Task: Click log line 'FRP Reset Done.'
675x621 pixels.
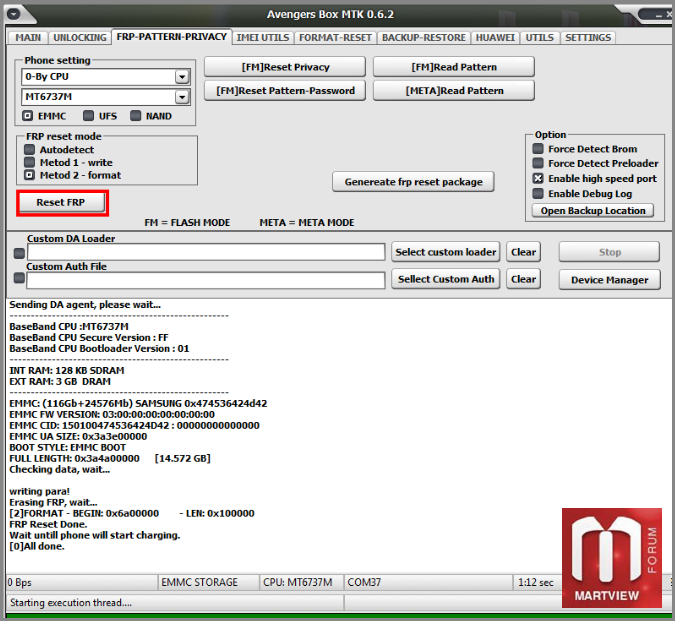Action: tap(48, 524)
